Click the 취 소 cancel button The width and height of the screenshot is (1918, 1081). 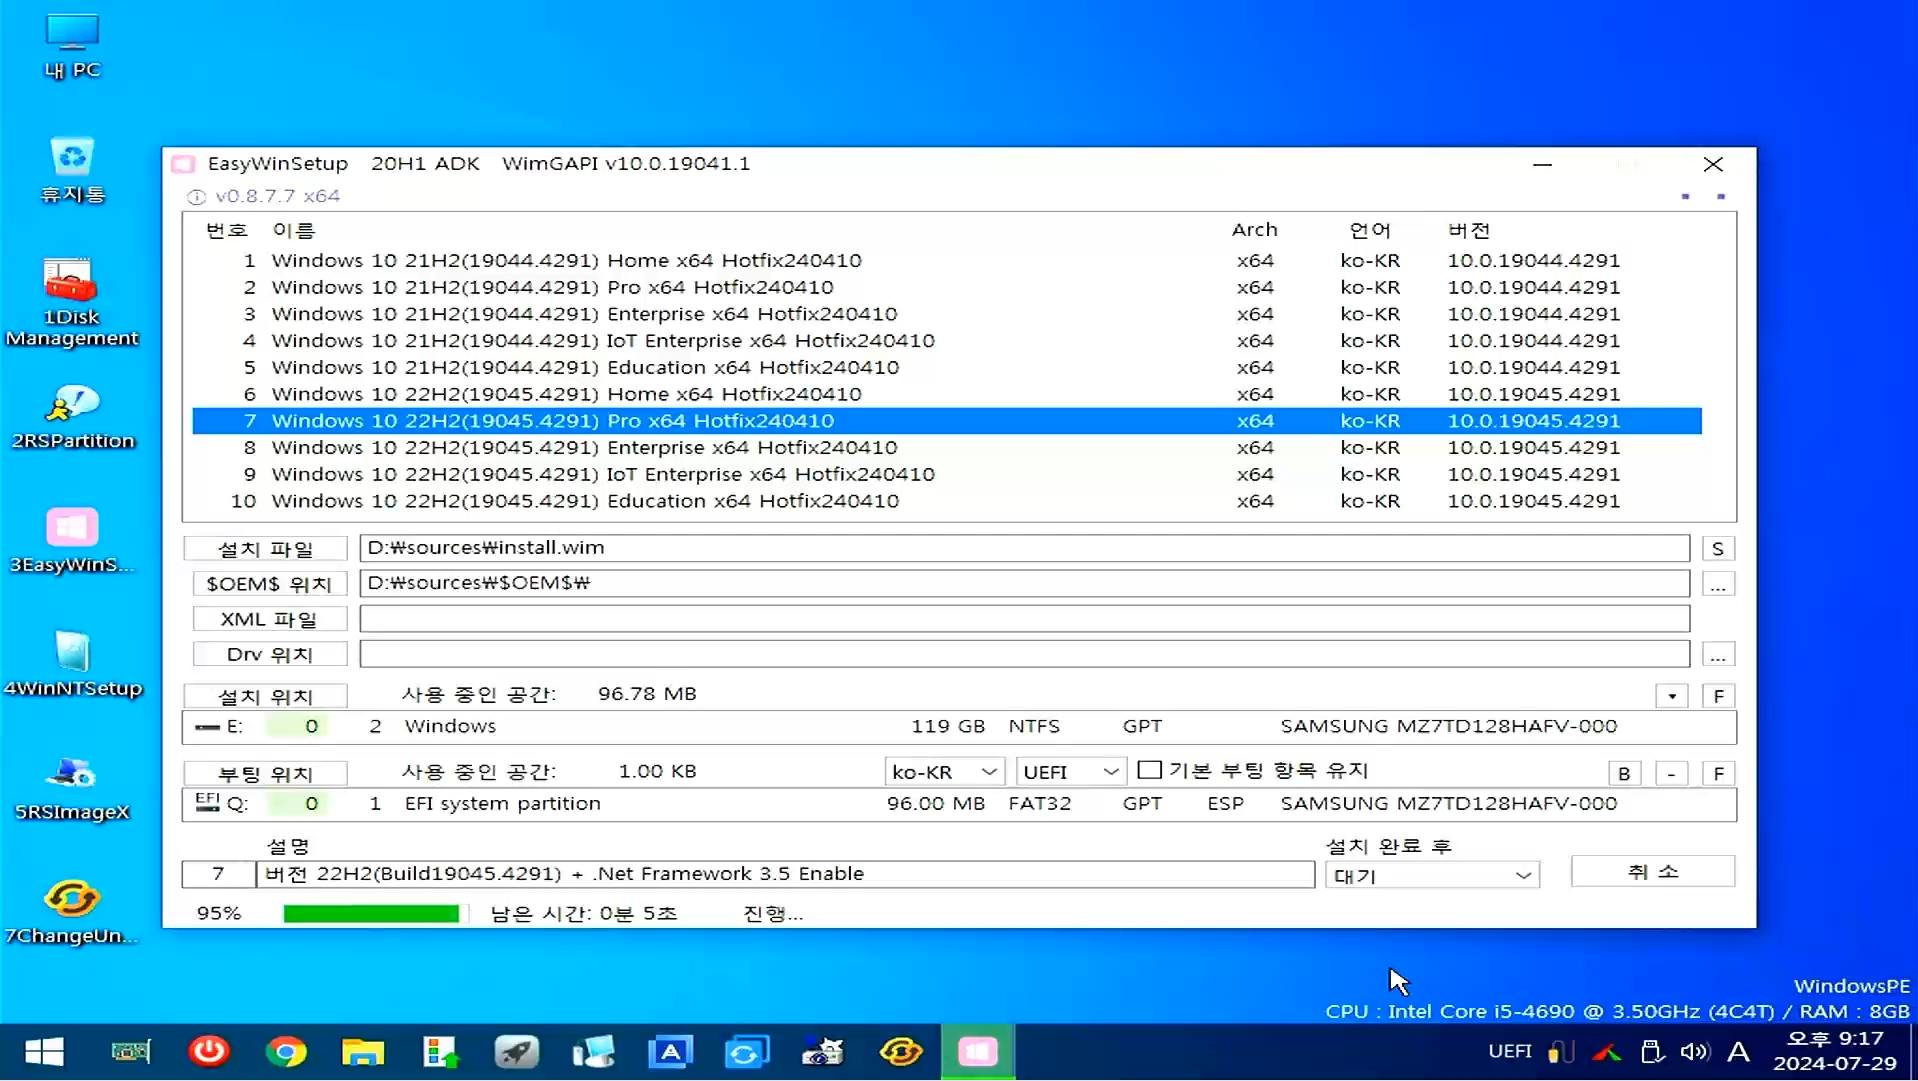pos(1653,872)
